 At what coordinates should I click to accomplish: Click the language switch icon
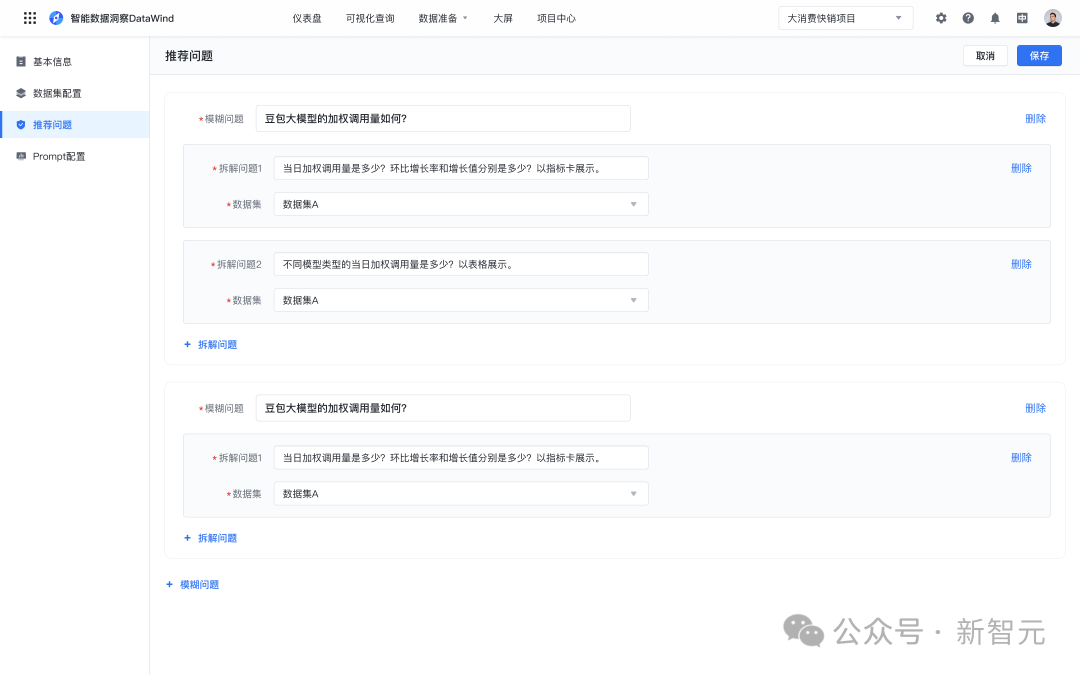pyautogui.click(x=1022, y=18)
